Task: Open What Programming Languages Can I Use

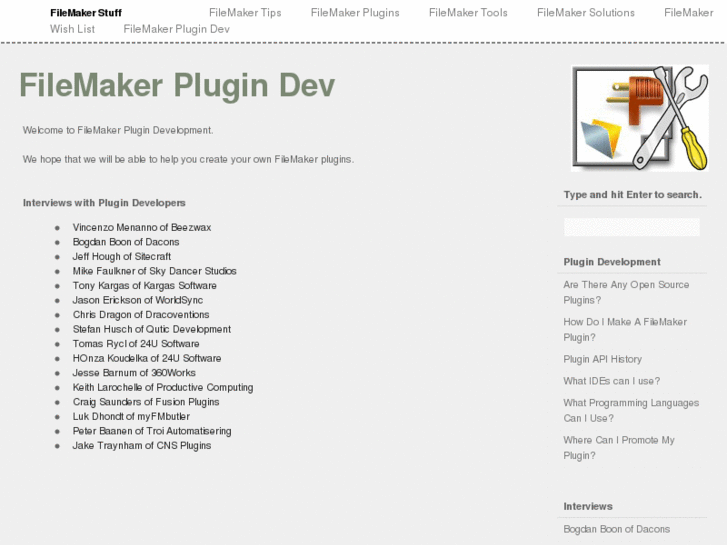Action: (631, 410)
